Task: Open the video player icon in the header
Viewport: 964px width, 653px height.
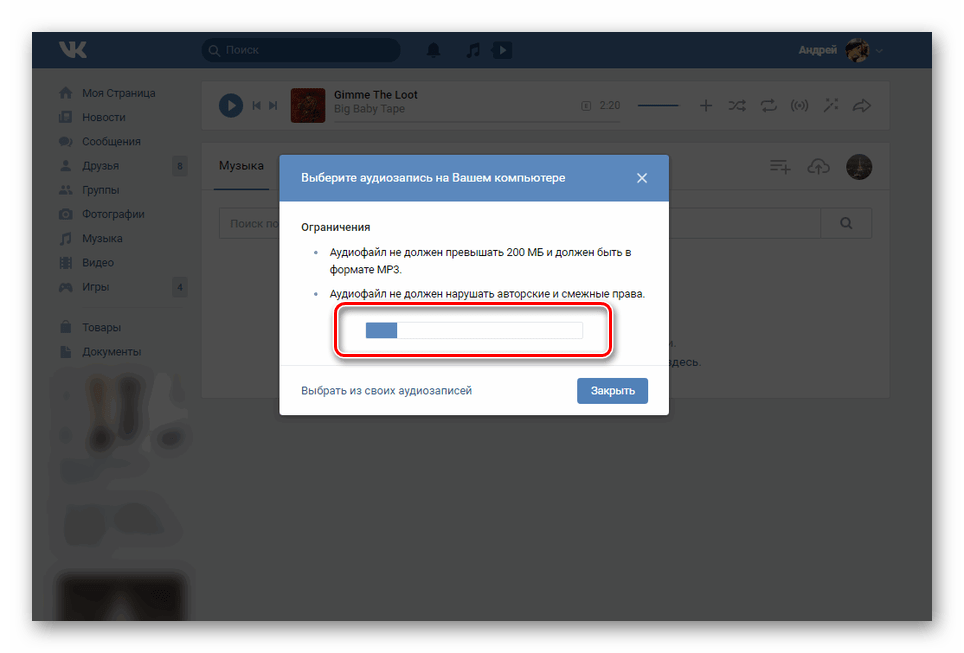Action: (x=502, y=50)
